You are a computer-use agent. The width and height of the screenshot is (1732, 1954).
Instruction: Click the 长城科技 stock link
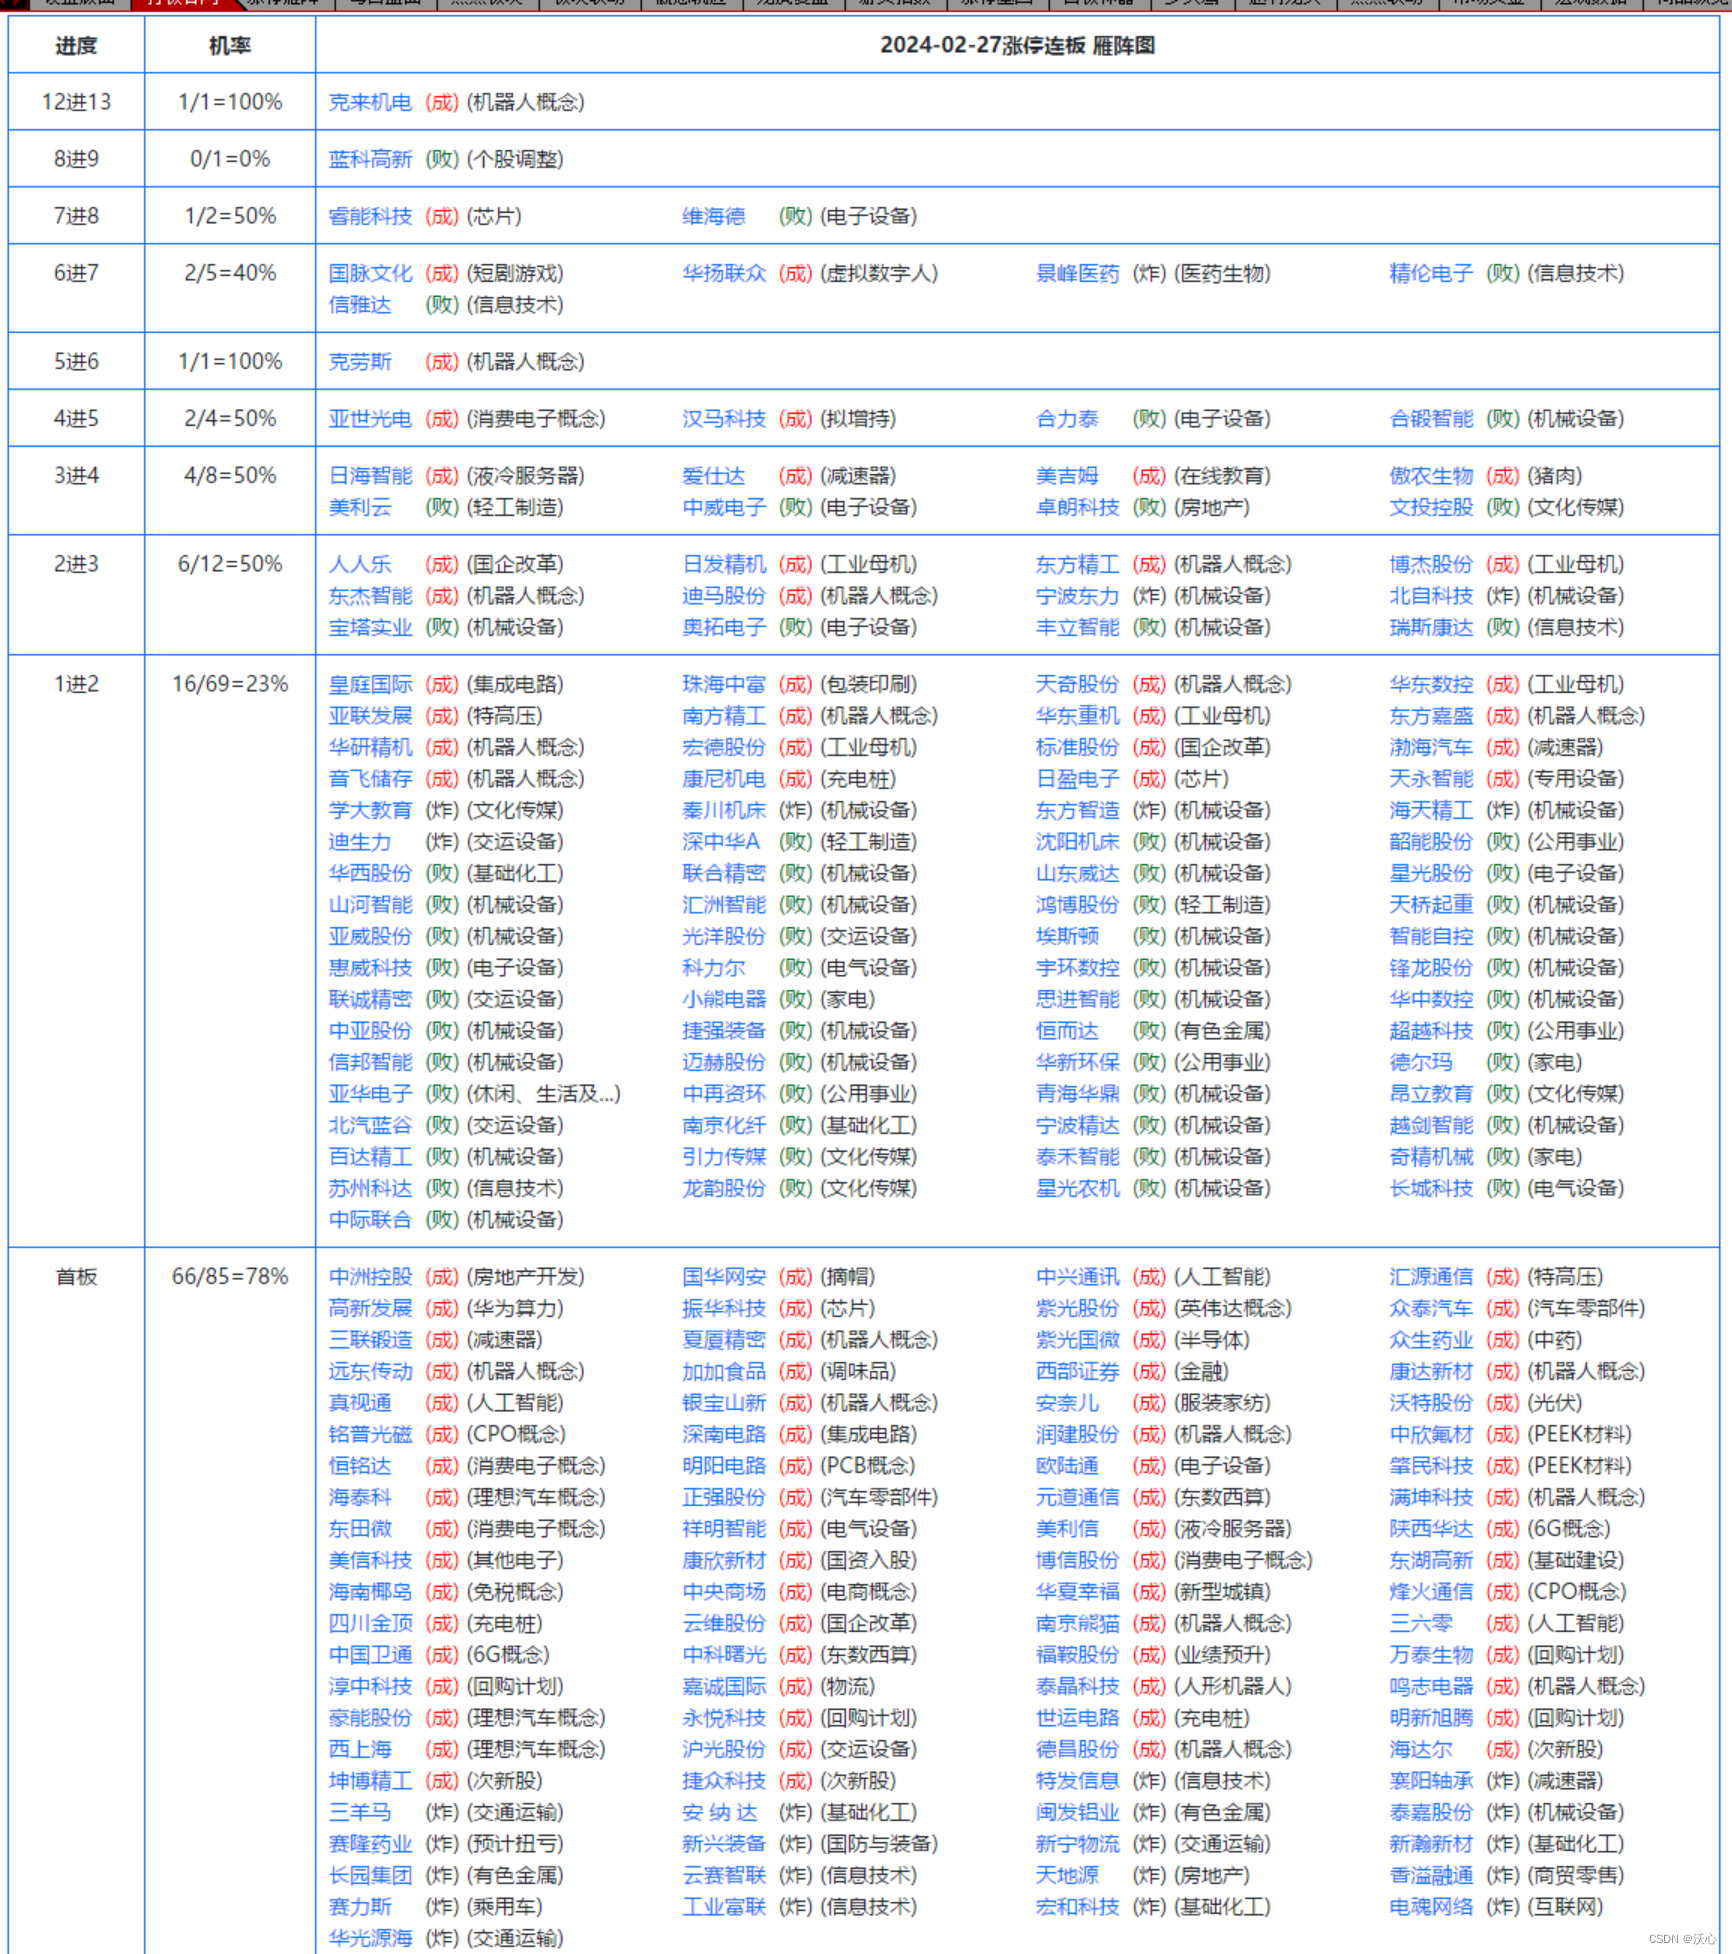point(1431,1188)
